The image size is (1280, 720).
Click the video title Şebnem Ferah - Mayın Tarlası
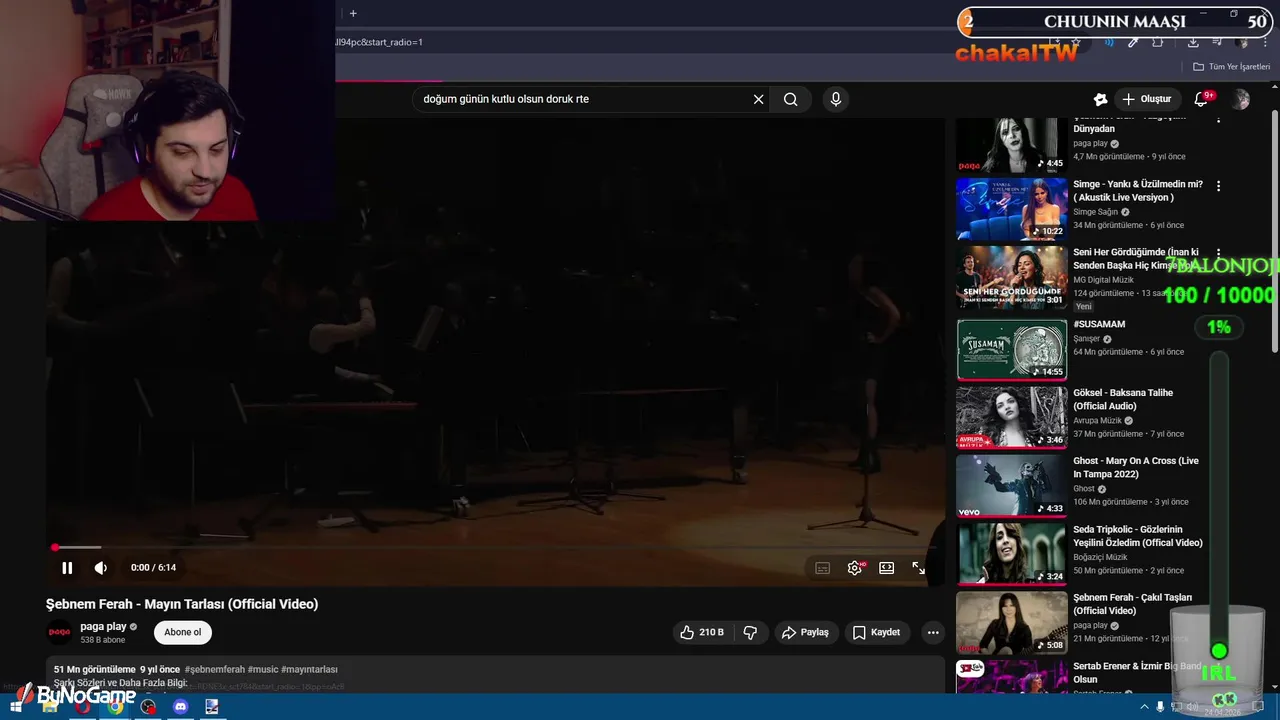pos(182,604)
